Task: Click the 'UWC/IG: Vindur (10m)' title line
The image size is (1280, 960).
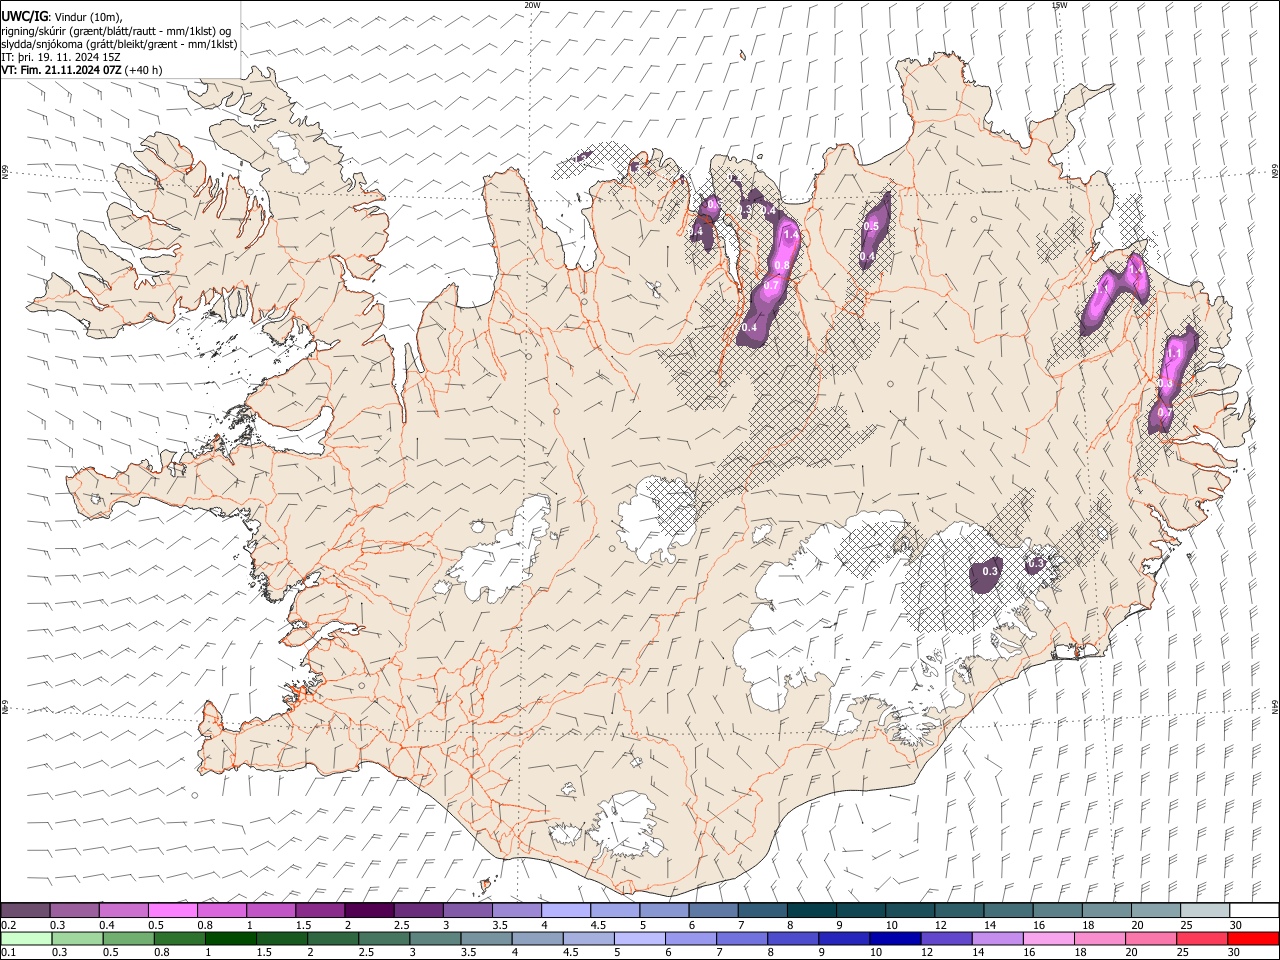Action: [61, 16]
